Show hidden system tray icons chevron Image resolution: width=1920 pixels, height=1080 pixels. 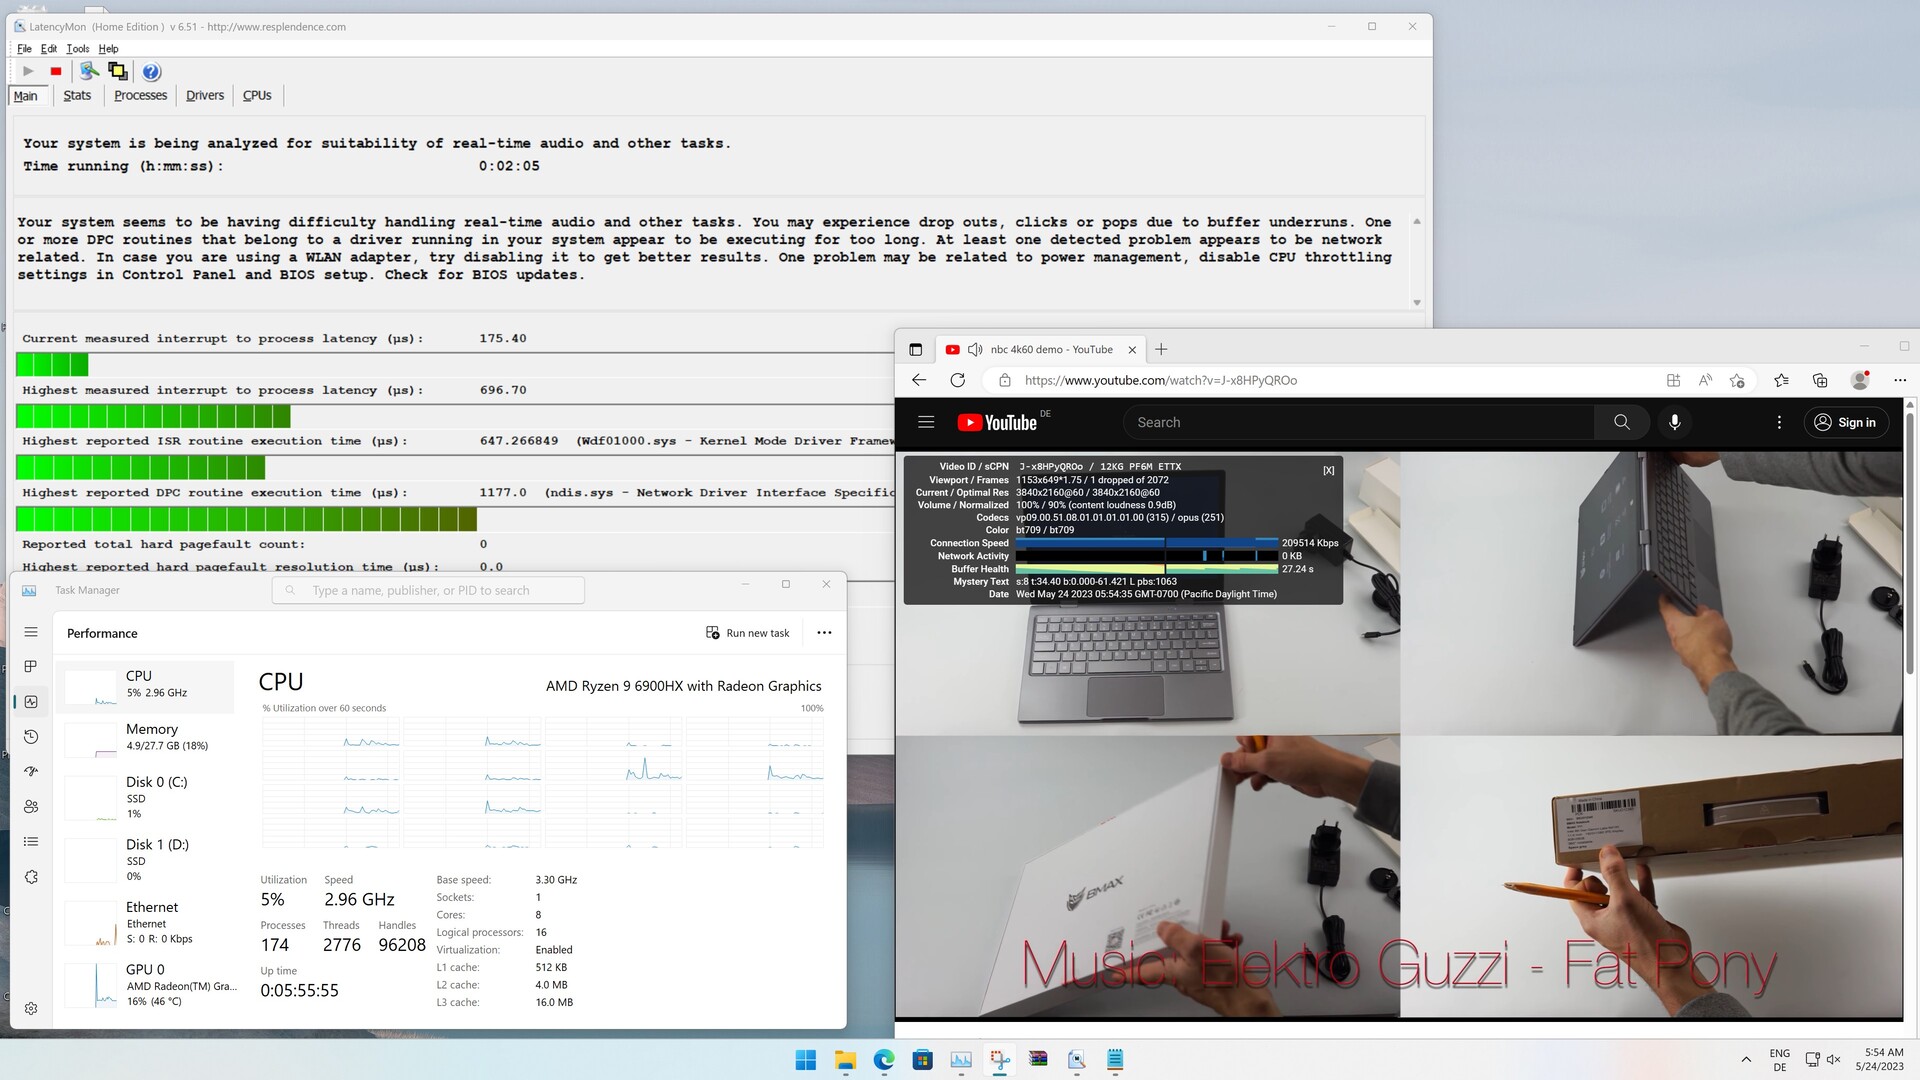pos(1746,1060)
